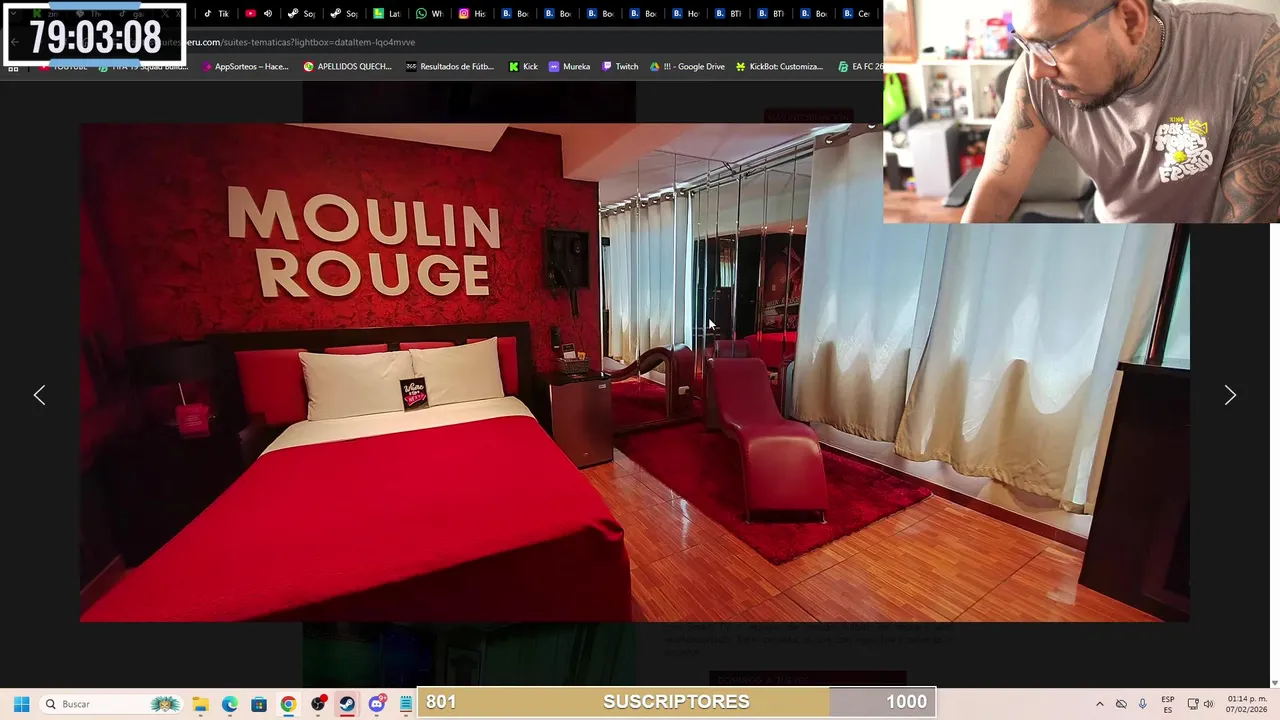Switch to the YouTube browser tab
Image resolution: width=1280 pixels, height=720 pixels.
coord(250,14)
